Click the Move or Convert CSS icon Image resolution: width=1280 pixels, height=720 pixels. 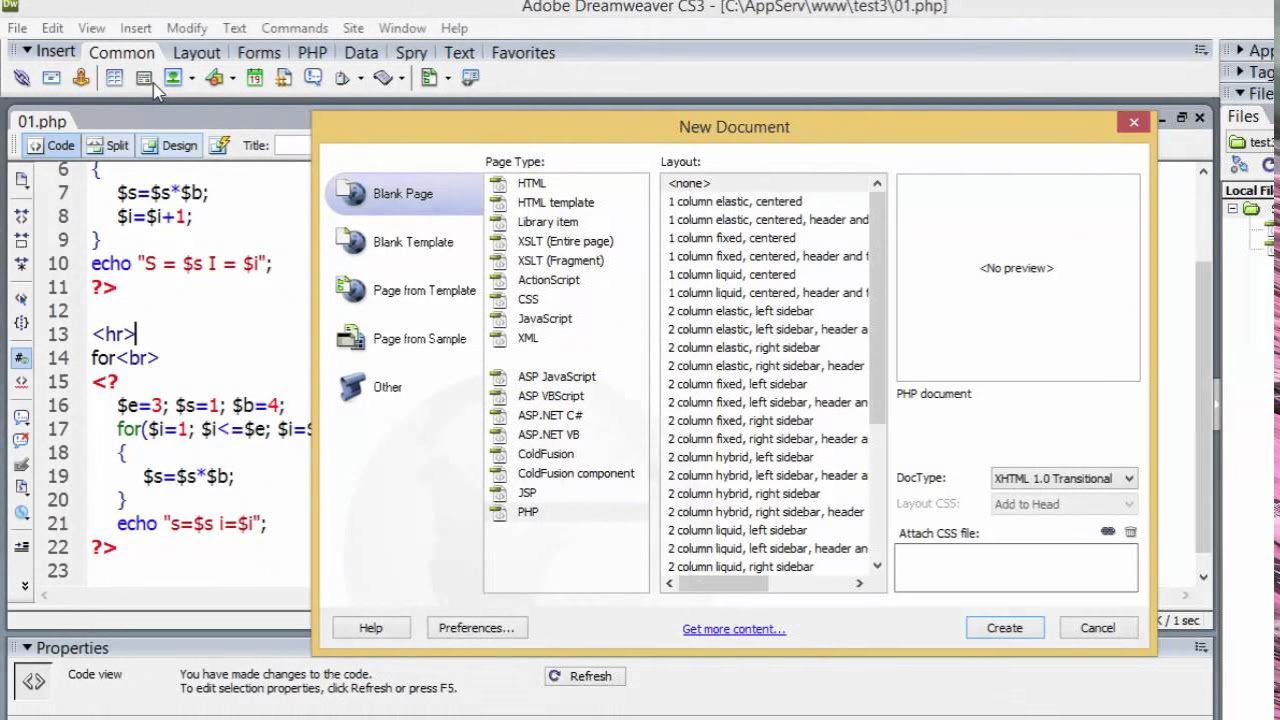[x=22, y=513]
